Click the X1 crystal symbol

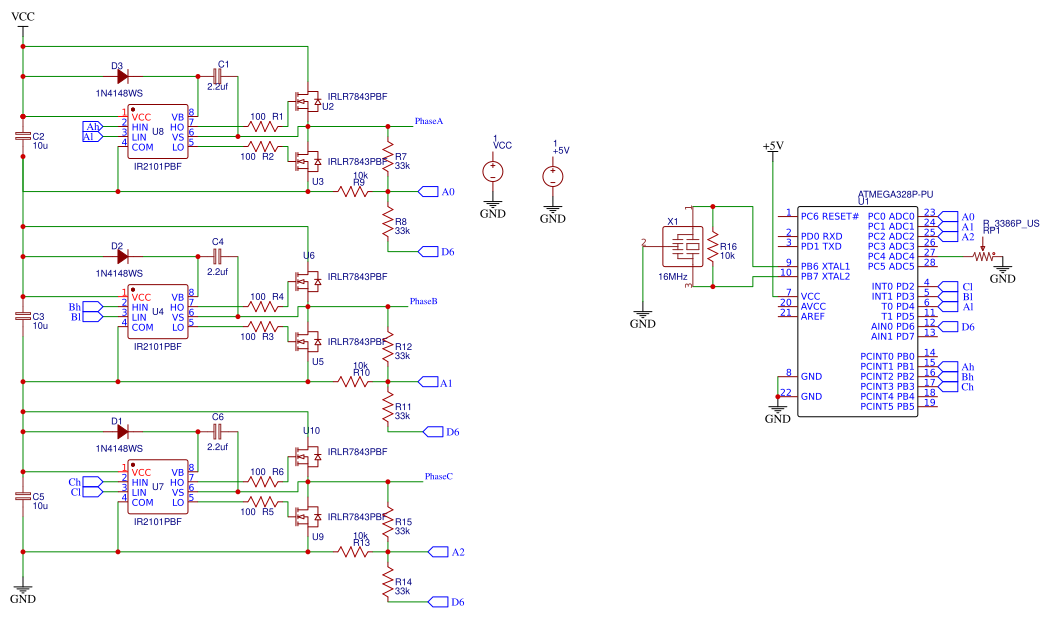point(683,246)
